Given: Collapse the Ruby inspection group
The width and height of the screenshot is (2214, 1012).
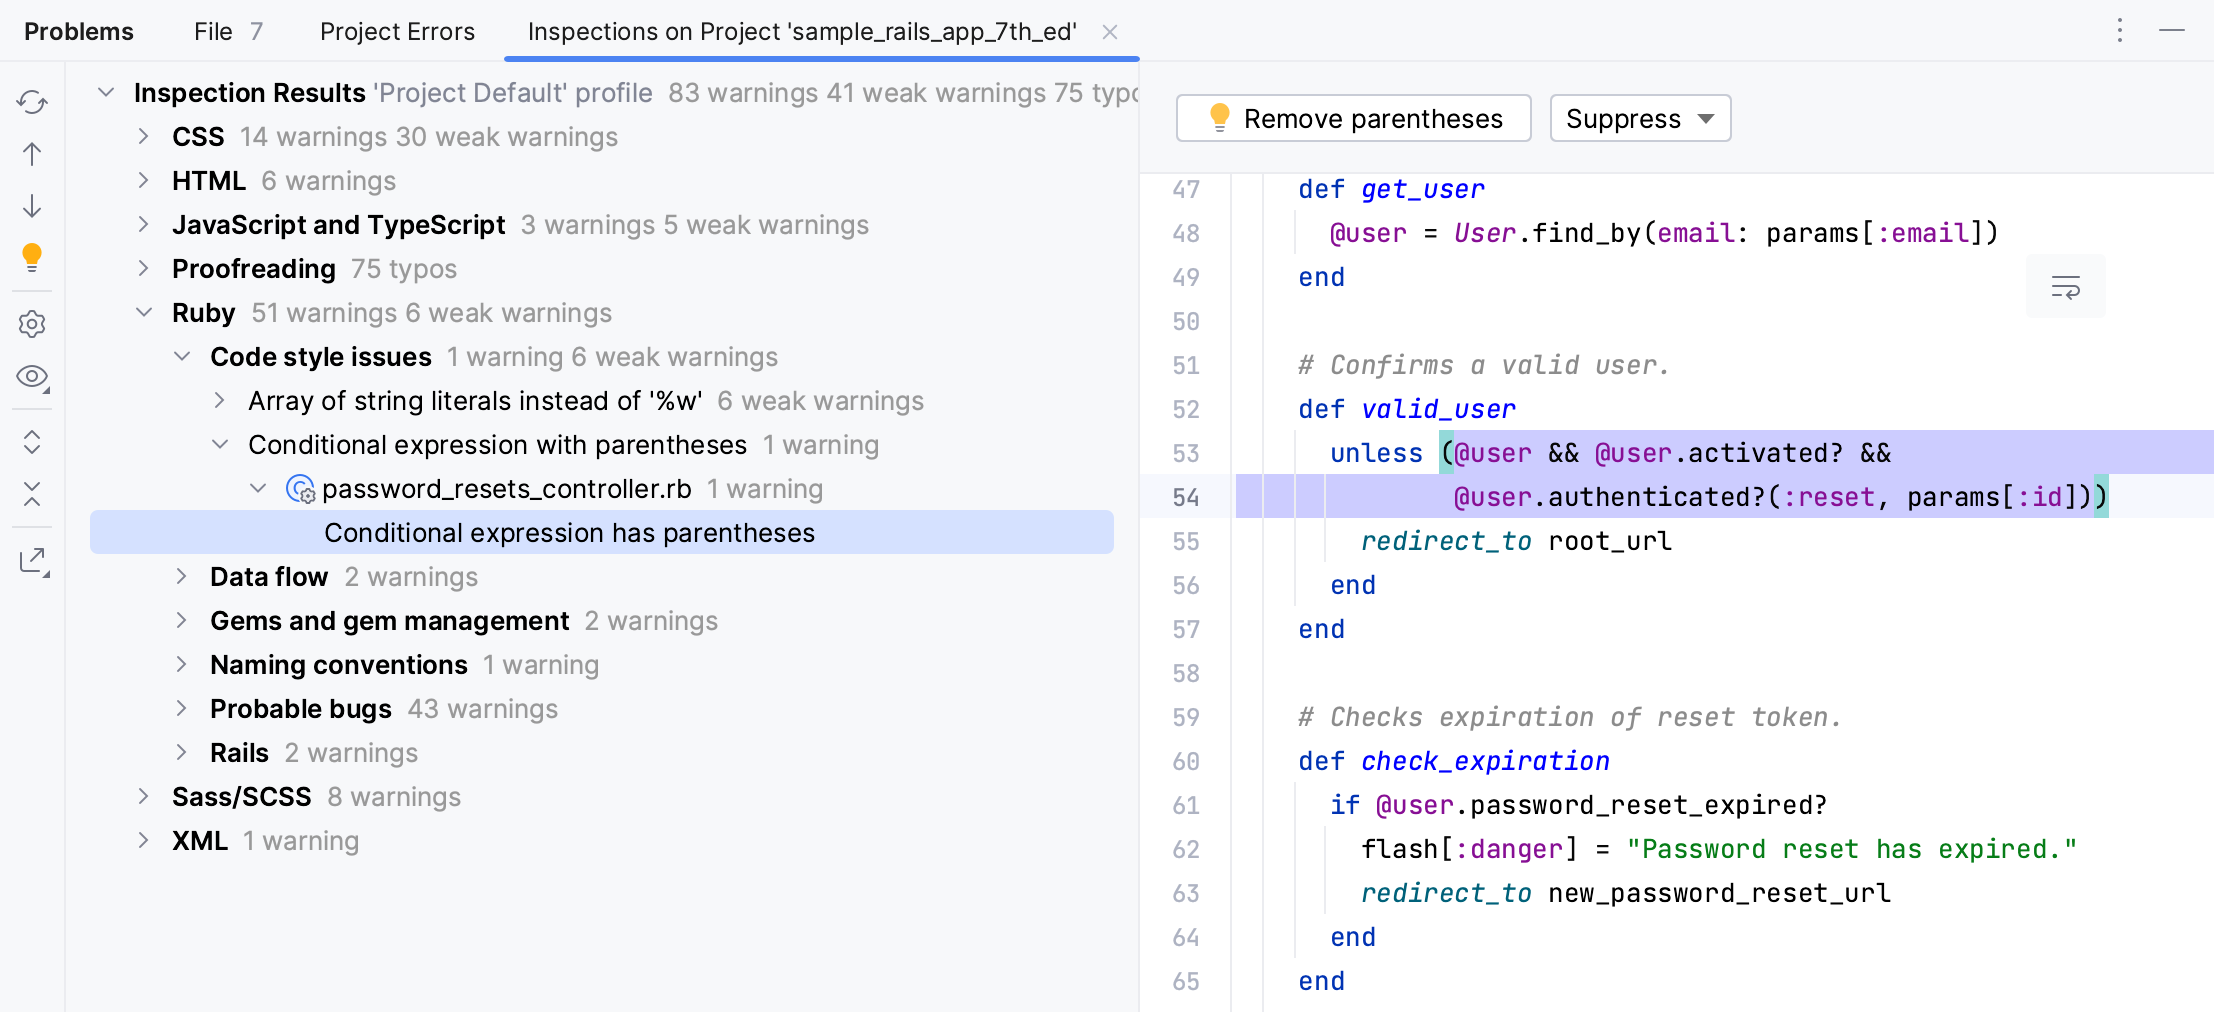Looking at the screenshot, I should (x=144, y=313).
